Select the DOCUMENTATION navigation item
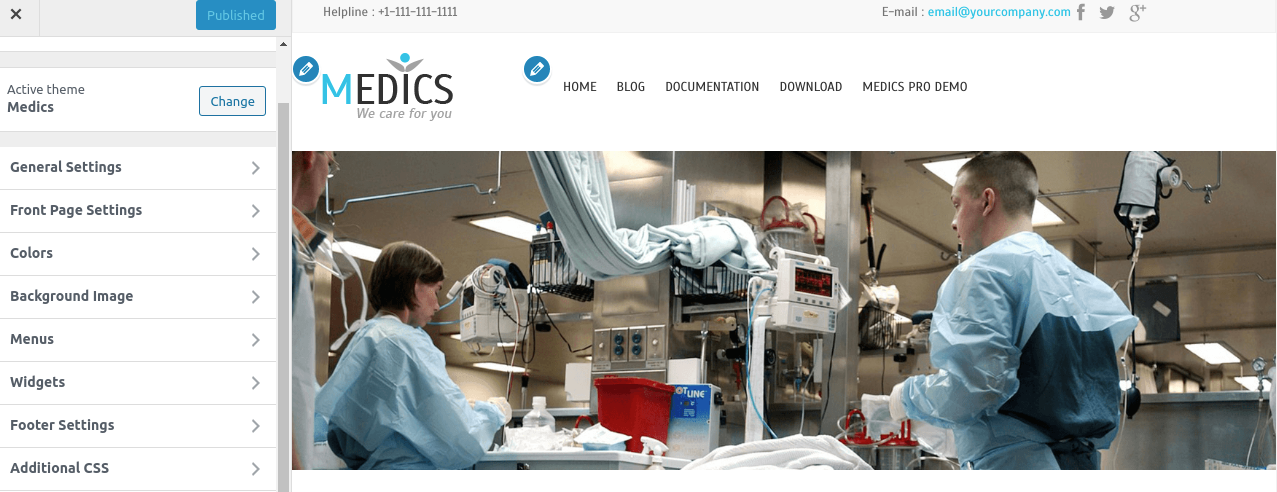This screenshot has height=492, width=1277. tap(712, 87)
